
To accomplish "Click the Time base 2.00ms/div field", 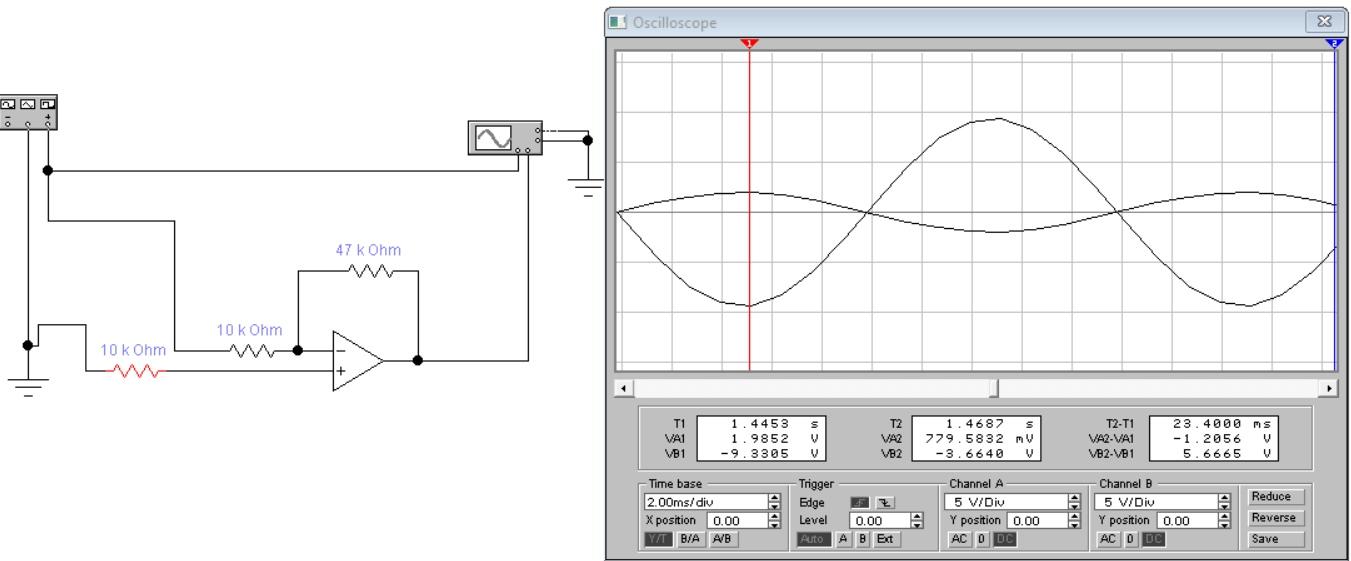I will click(x=706, y=502).
